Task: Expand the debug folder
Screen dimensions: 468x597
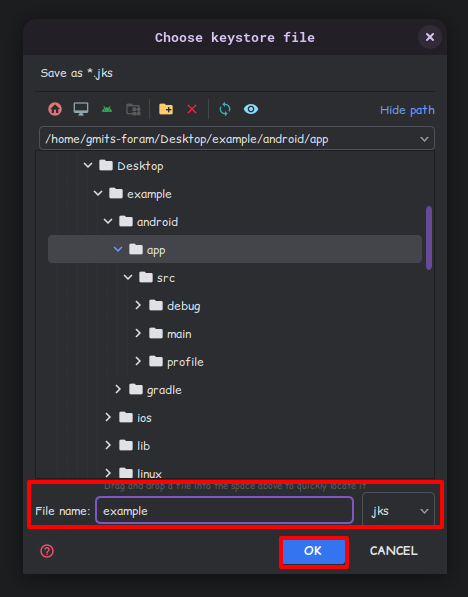Action: pos(138,305)
